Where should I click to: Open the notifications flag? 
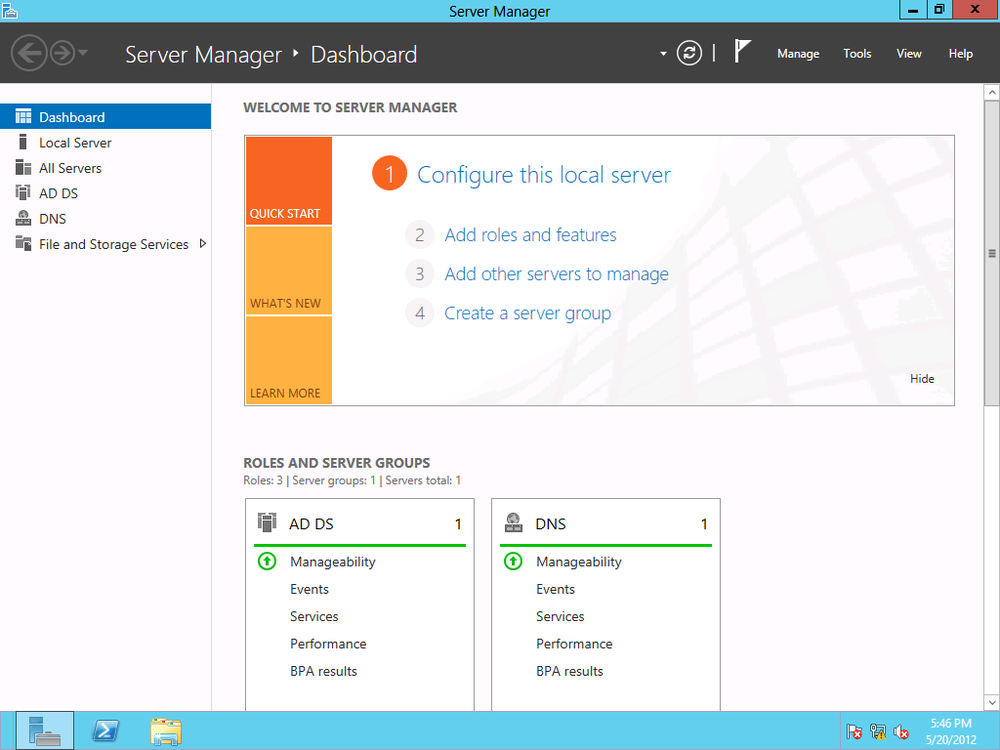point(741,51)
